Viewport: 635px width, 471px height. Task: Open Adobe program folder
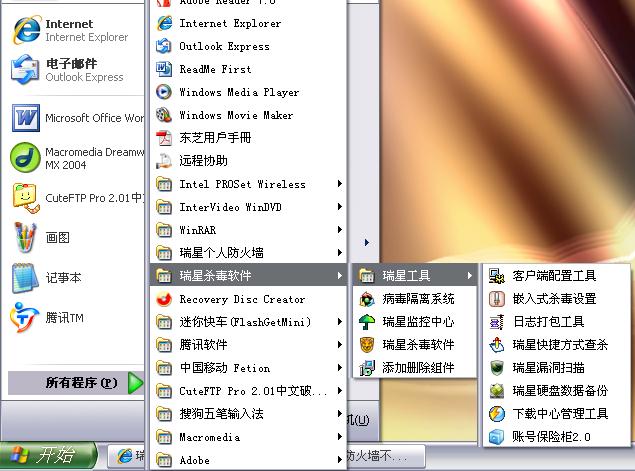point(248,460)
